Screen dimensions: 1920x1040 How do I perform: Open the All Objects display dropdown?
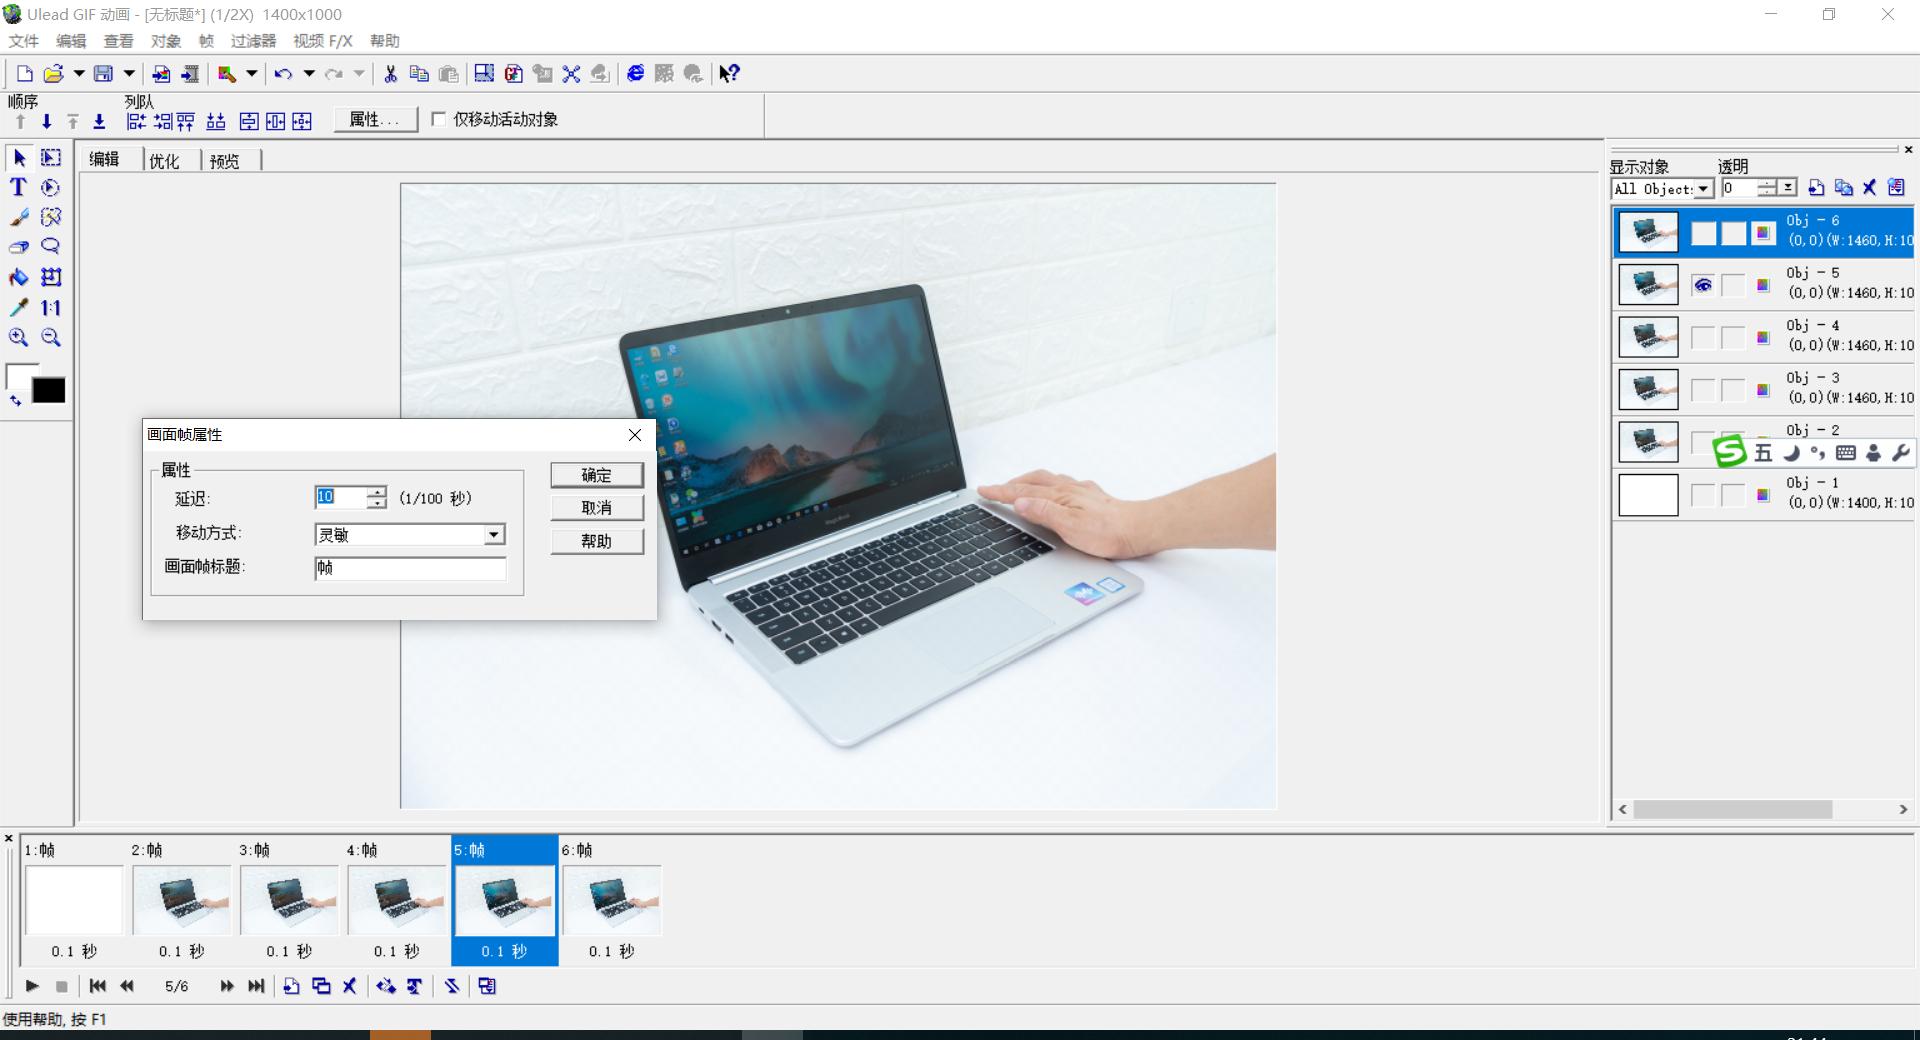coord(1703,188)
